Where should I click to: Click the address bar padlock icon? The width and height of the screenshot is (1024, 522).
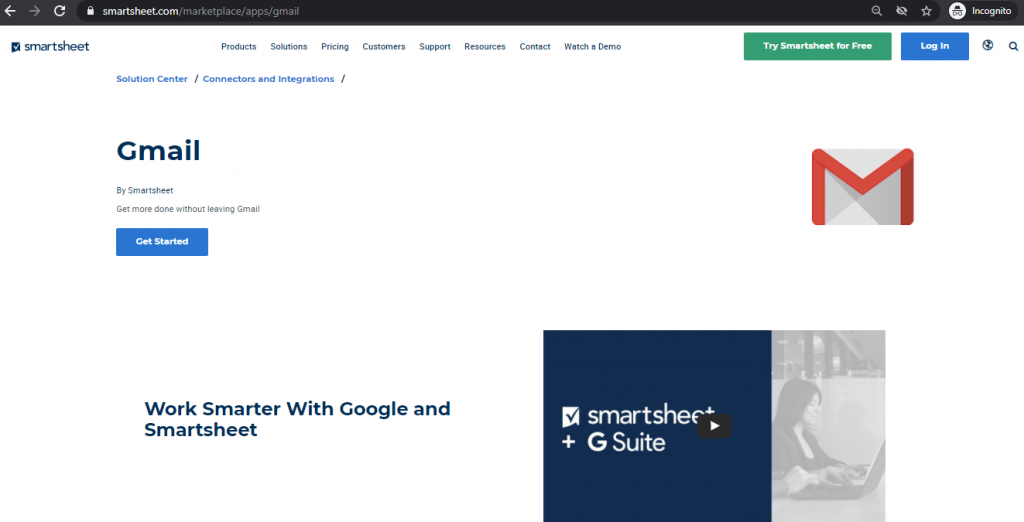(91, 11)
